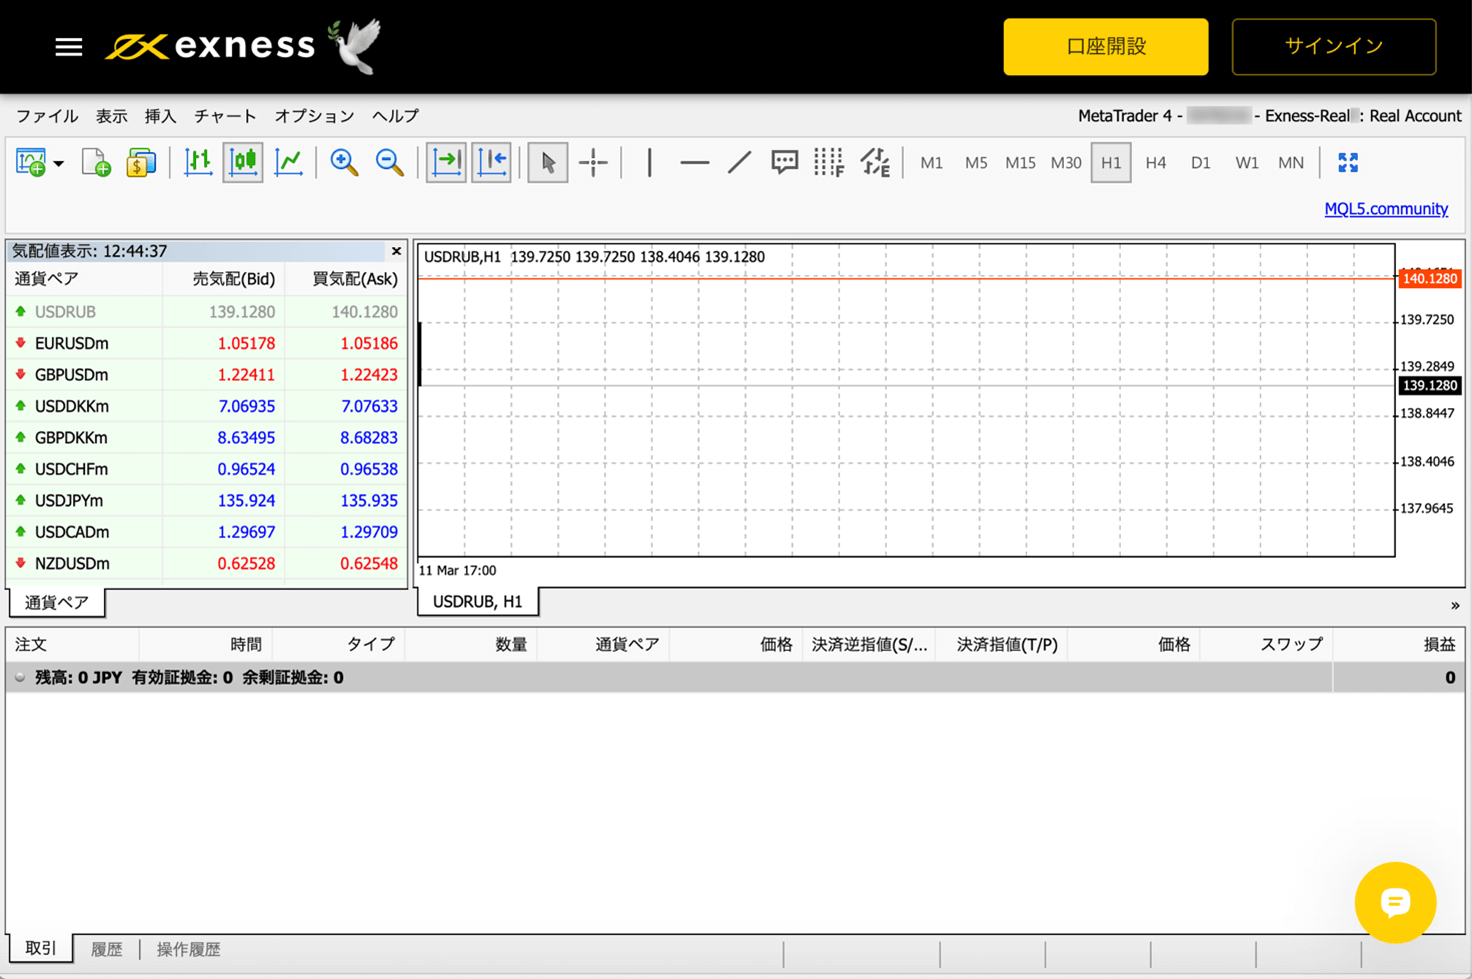The image size is (1472, 979).
Task: Select the NZDUSDm row
Action: point(207,564)
